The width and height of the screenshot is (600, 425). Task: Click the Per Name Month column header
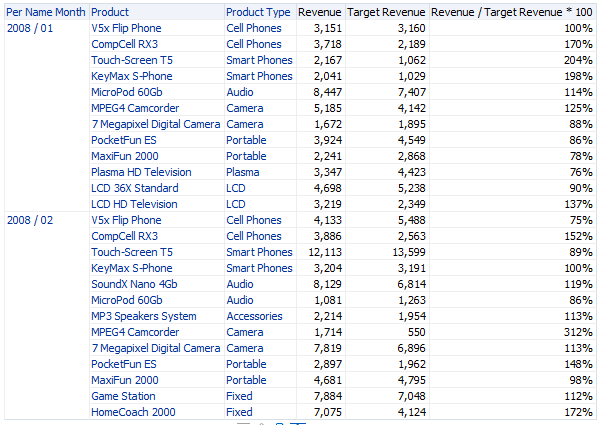45,12
